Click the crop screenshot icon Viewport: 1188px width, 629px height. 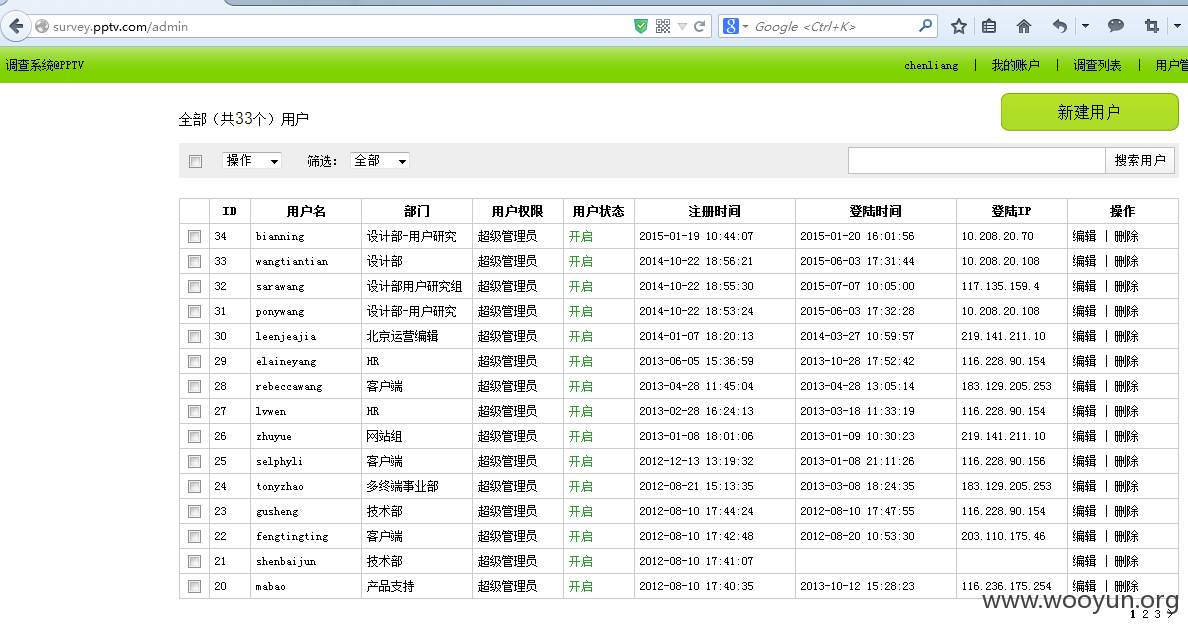click(1152, 27)
